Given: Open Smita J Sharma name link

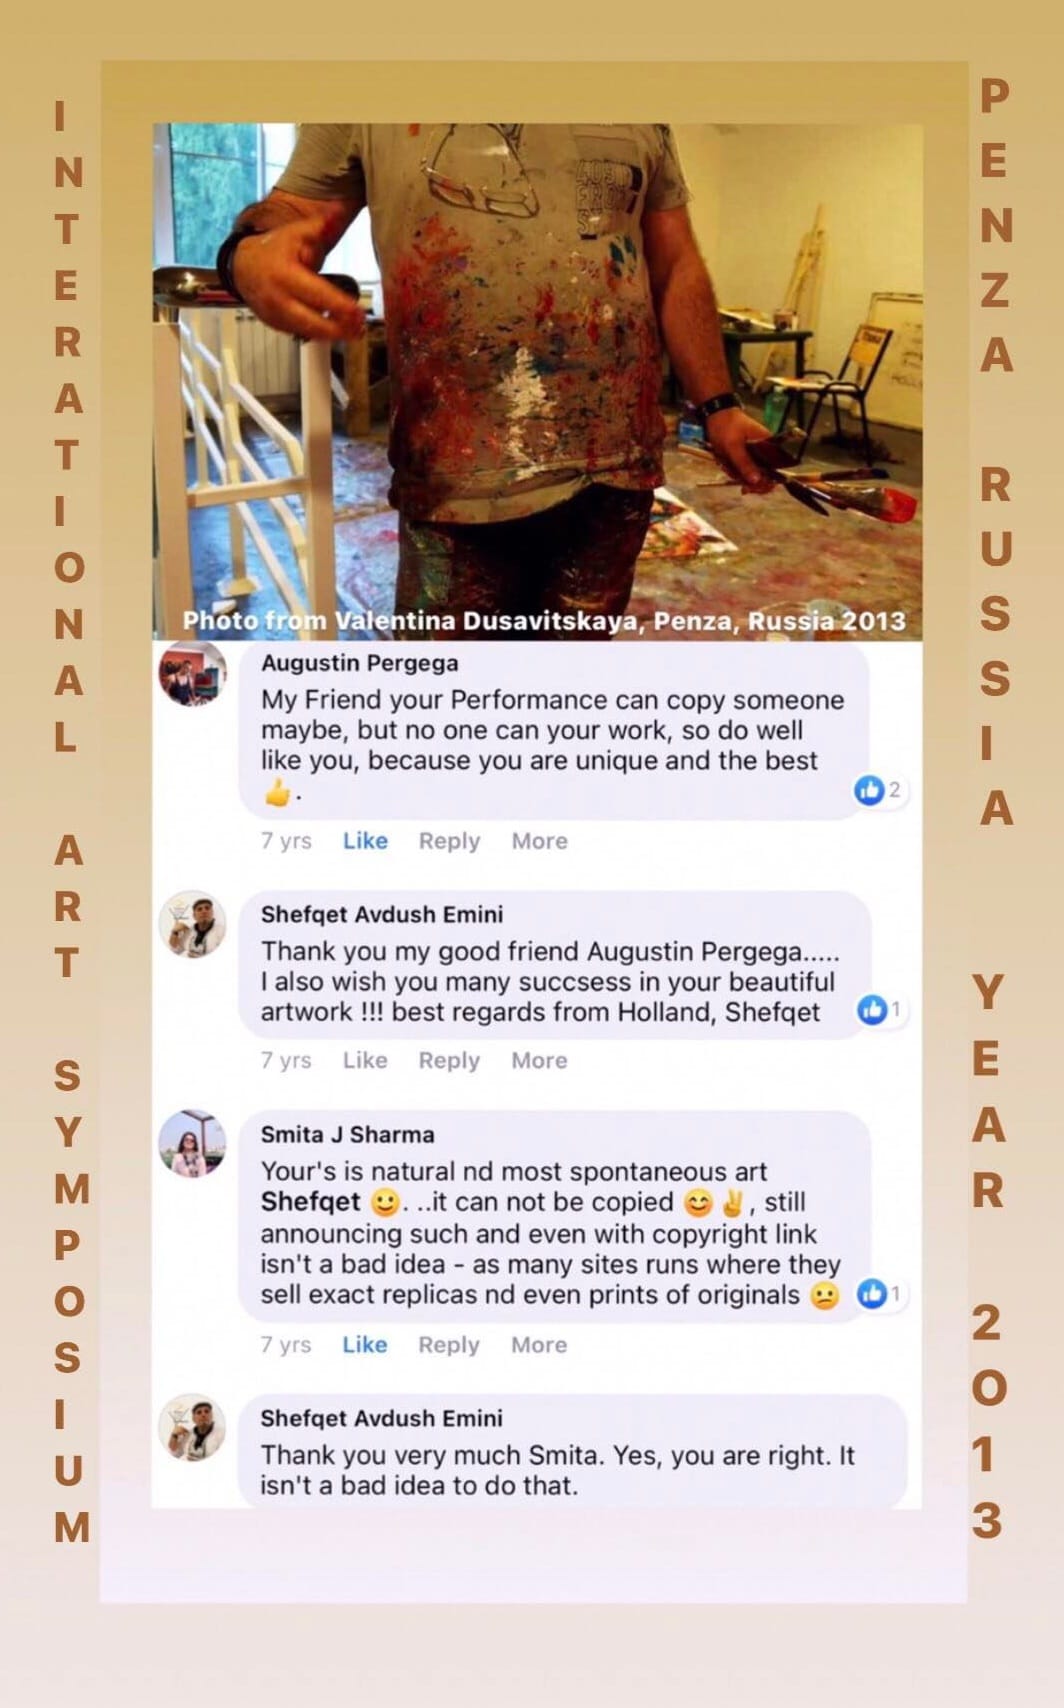Looking at the screenshot, I should 348,1135.
